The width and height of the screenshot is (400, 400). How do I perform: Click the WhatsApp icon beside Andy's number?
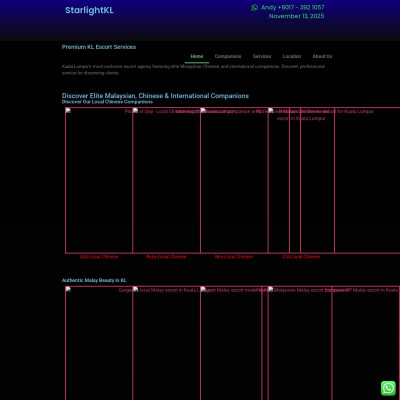click(255, 7)
